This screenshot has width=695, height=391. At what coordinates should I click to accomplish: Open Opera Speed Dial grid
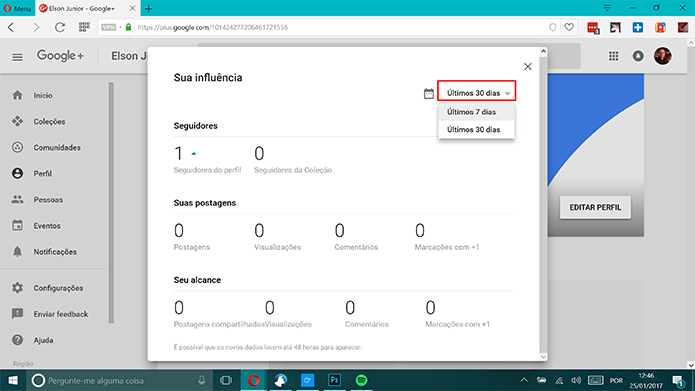84,27
